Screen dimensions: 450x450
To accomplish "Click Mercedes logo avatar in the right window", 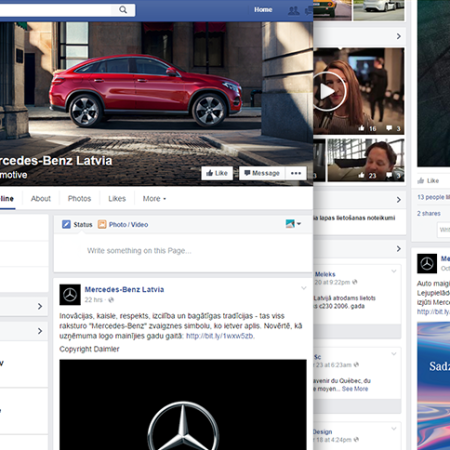I will tap(427, 264).
